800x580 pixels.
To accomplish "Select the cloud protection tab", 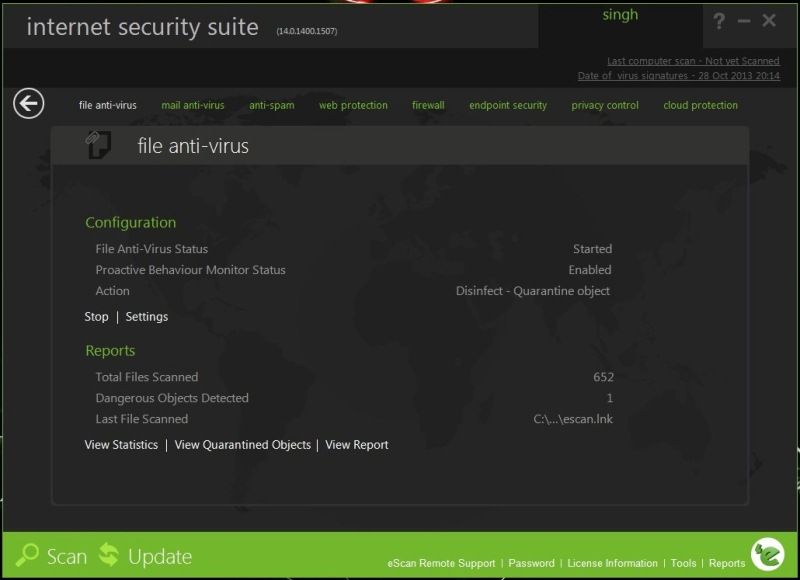I will coord(701,105).
